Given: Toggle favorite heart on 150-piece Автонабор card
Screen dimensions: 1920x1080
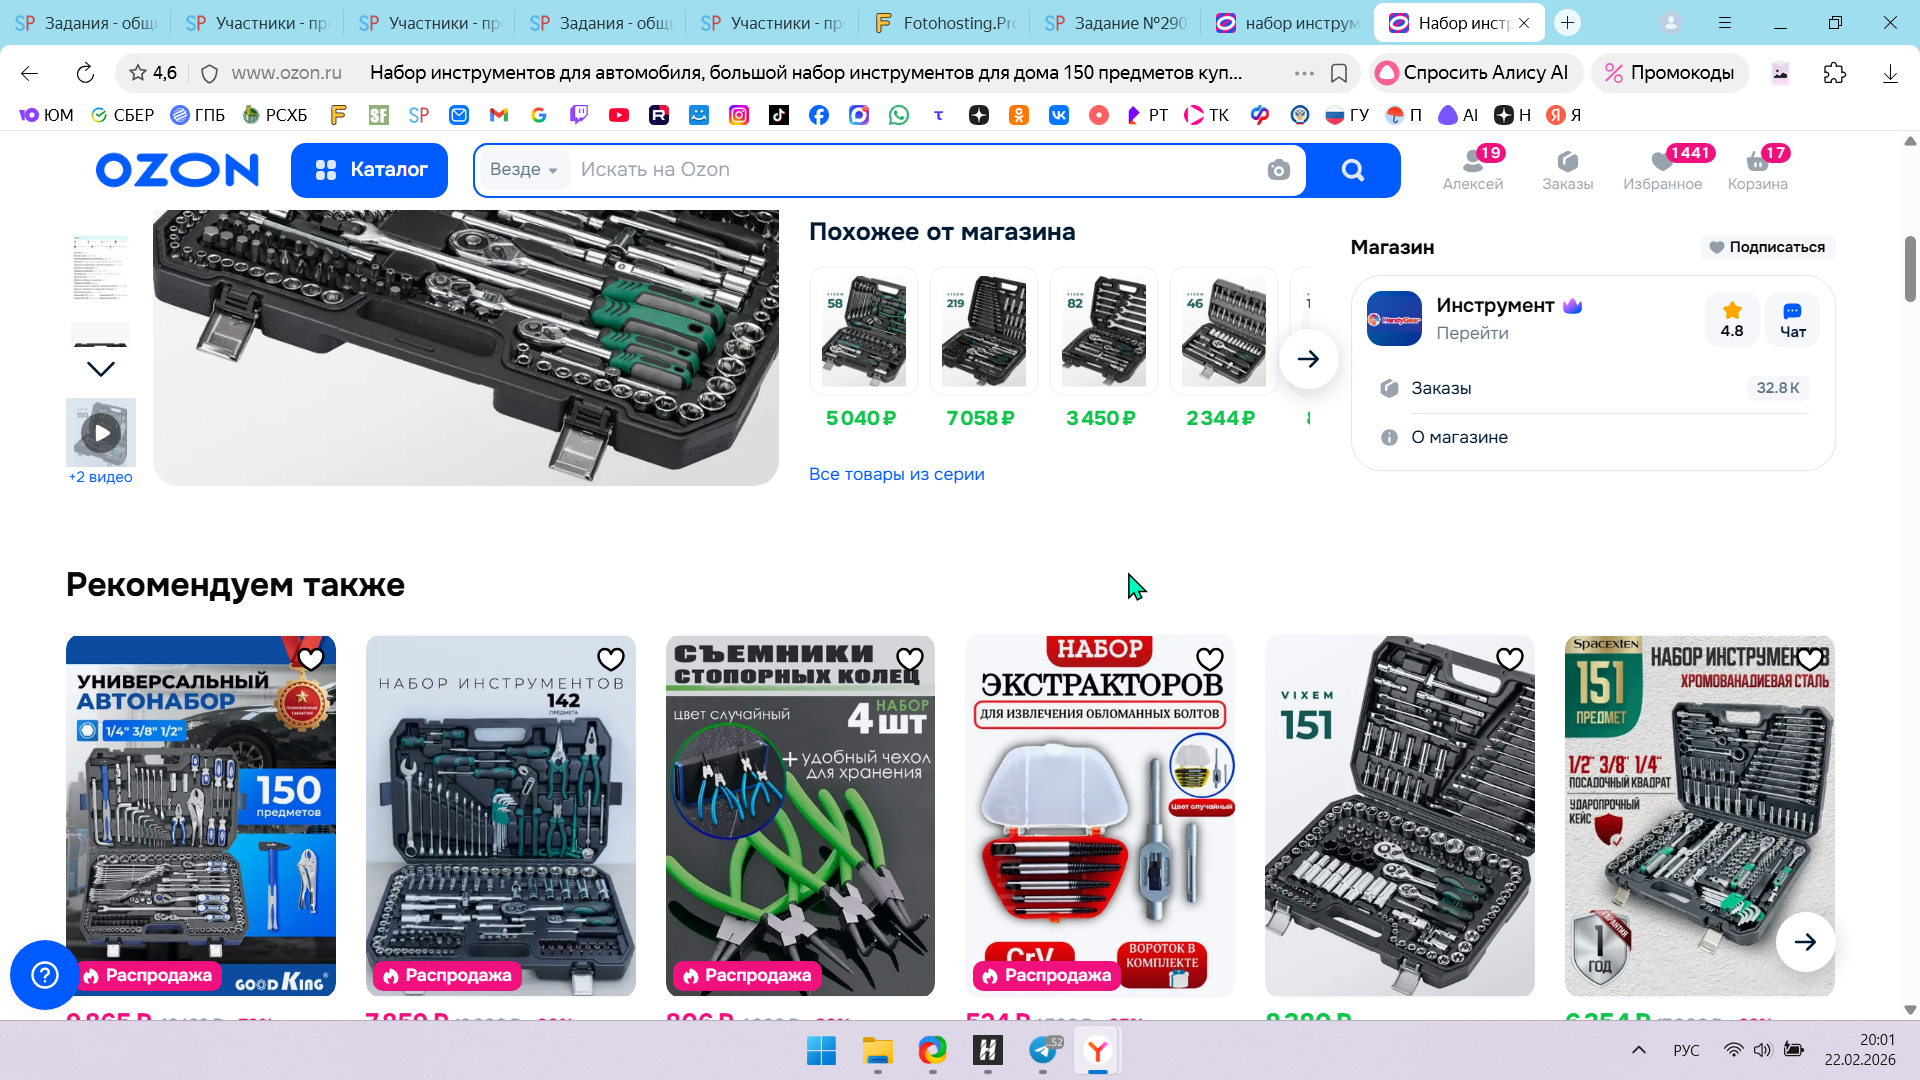Looking at the screenshot, I should [311, 660].
